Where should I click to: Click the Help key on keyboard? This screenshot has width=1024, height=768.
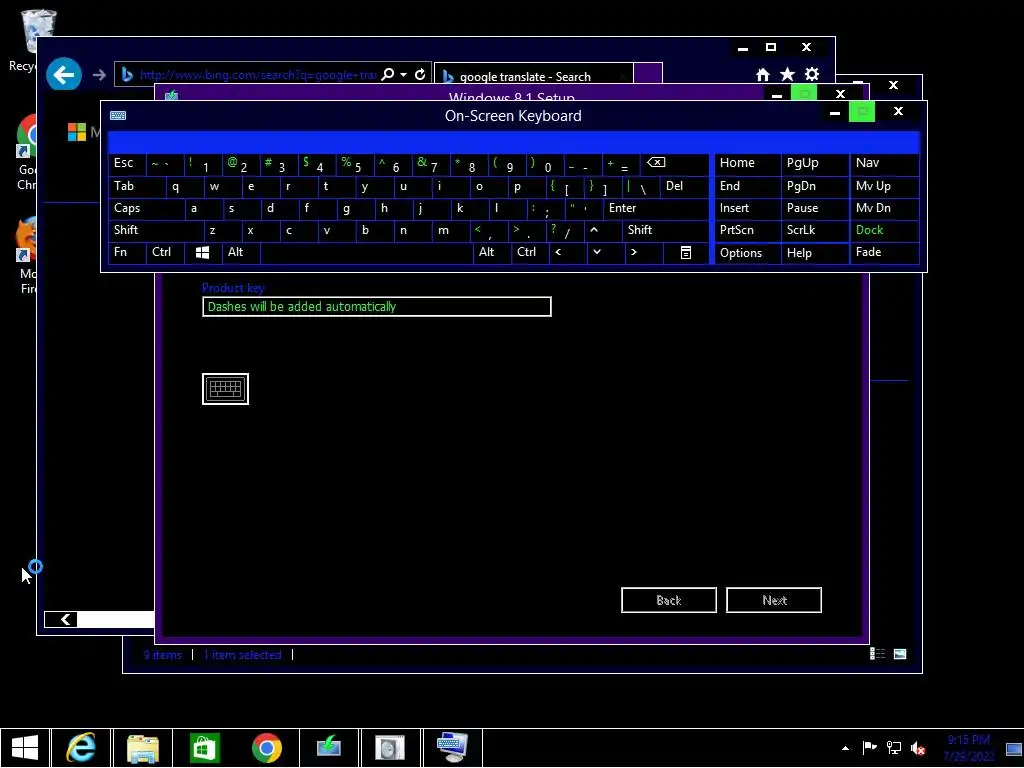[814, 253]
